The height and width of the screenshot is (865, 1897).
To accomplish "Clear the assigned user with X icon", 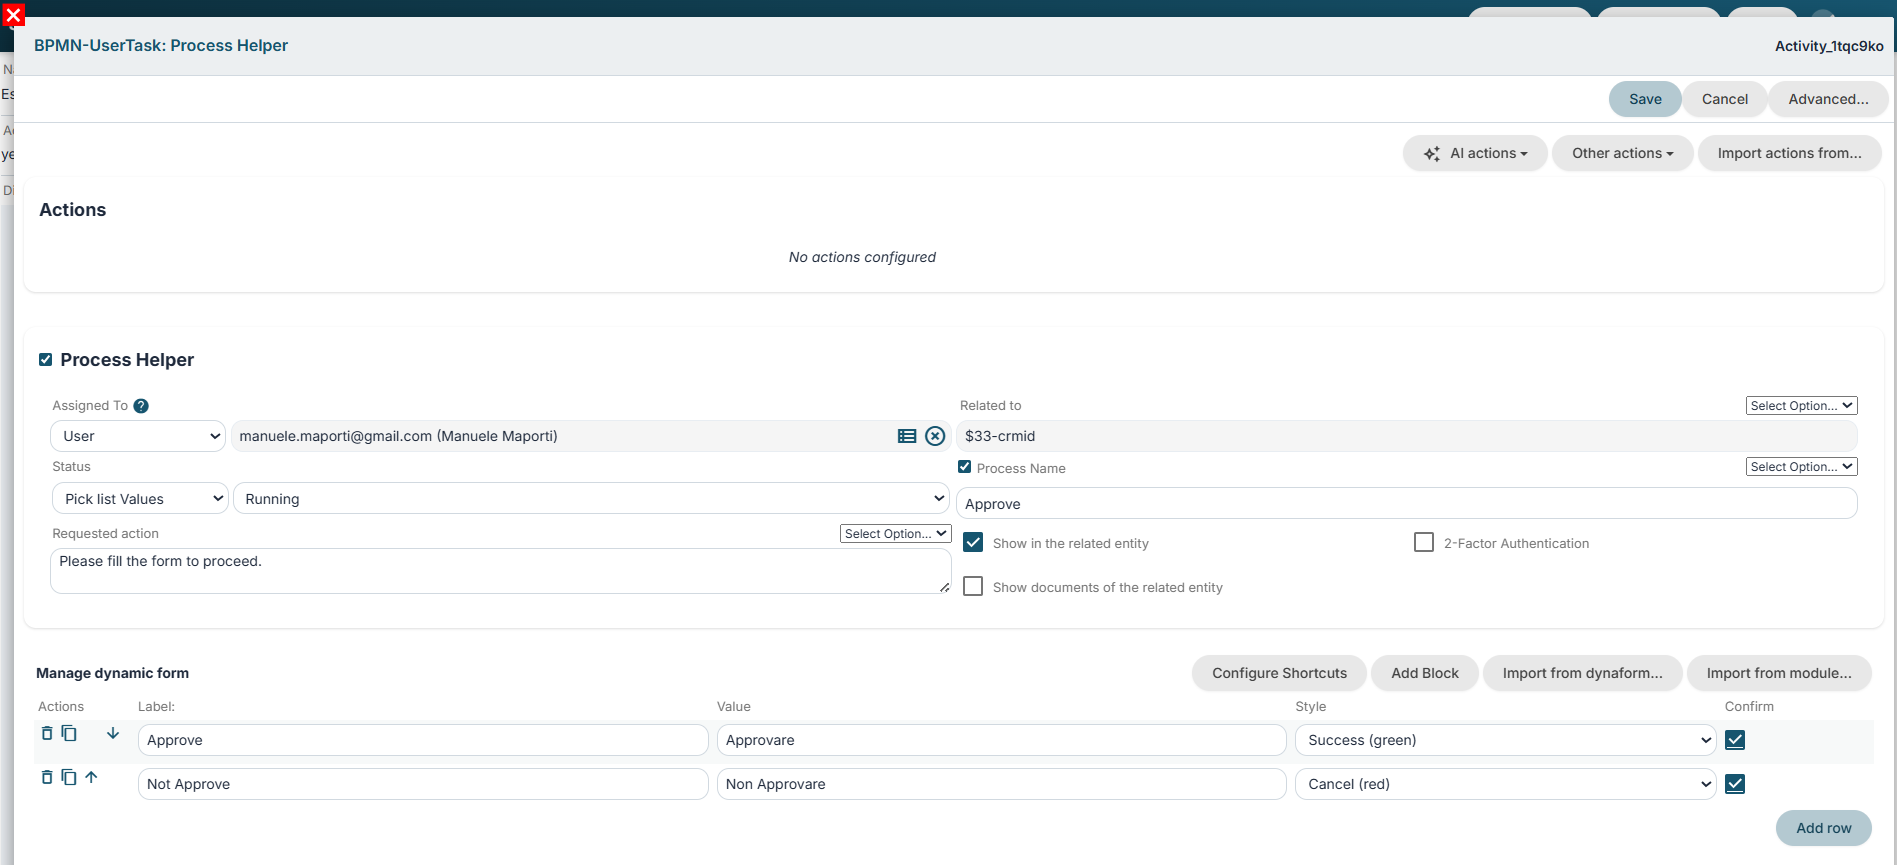I will [x=935, y=436].
